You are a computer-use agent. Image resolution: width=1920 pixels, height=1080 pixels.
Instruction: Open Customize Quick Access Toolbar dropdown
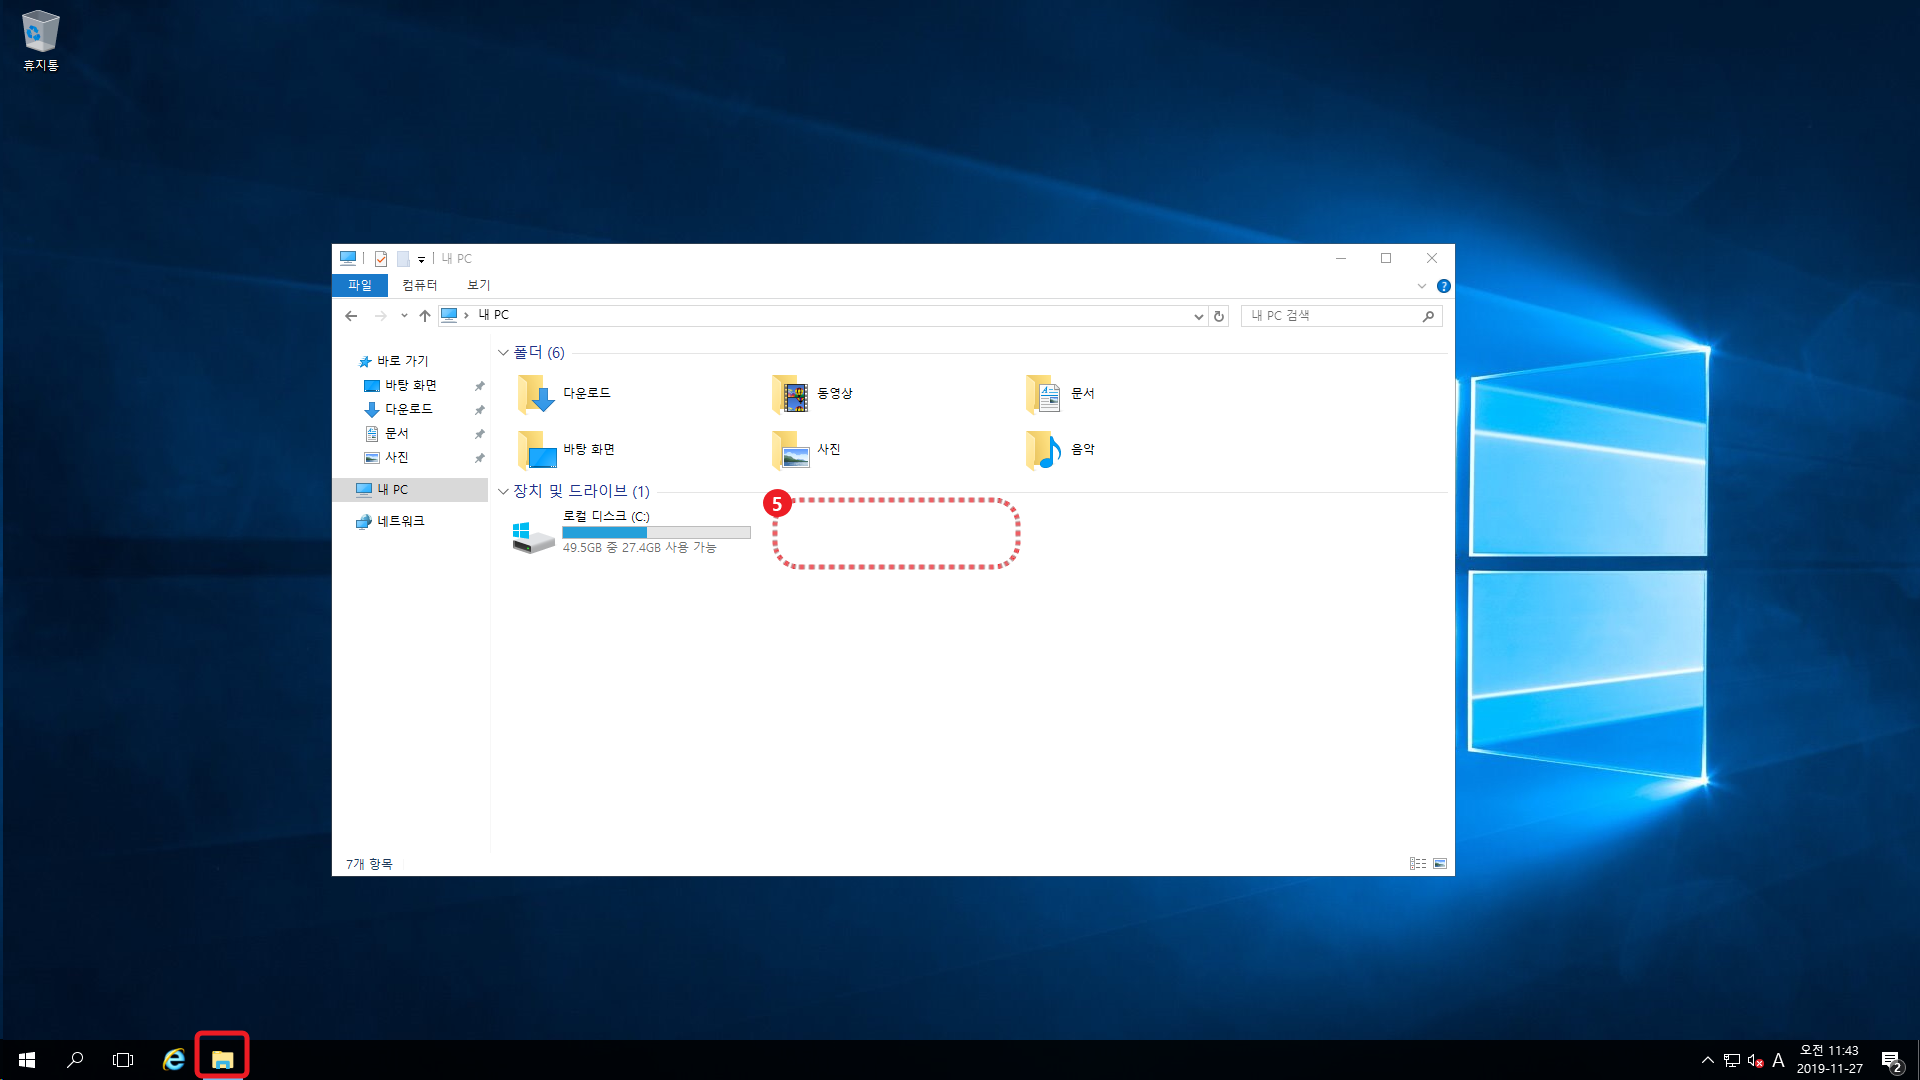coord(422,260)
